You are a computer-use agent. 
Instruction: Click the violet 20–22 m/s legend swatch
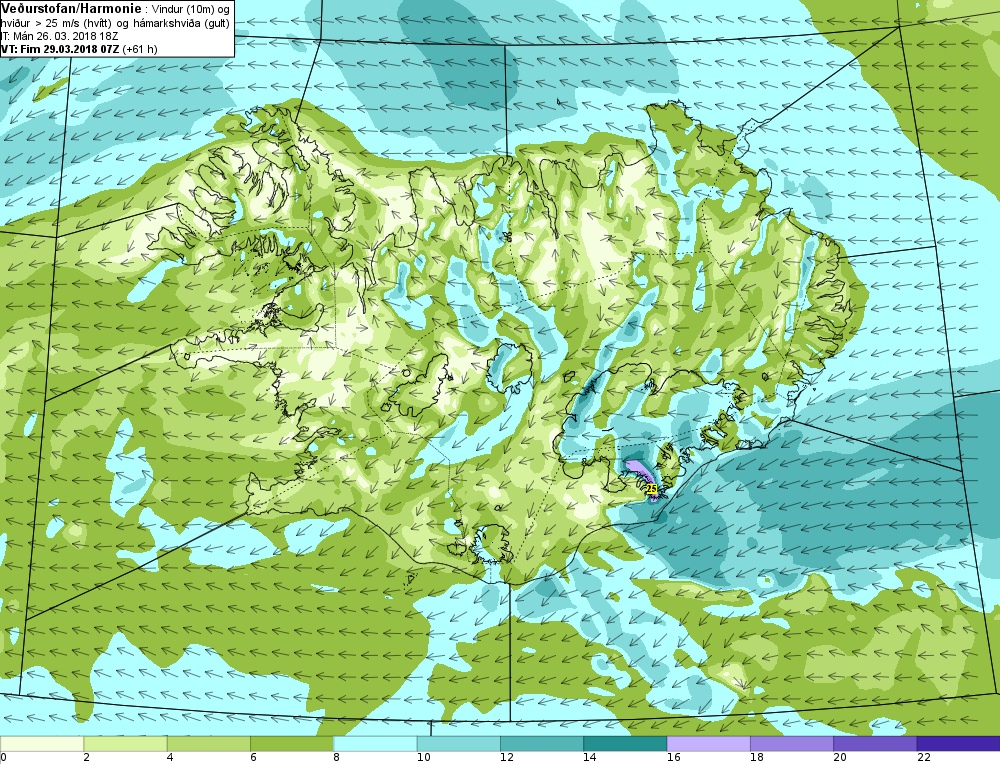pyautogui.click(x=875, y=744)
